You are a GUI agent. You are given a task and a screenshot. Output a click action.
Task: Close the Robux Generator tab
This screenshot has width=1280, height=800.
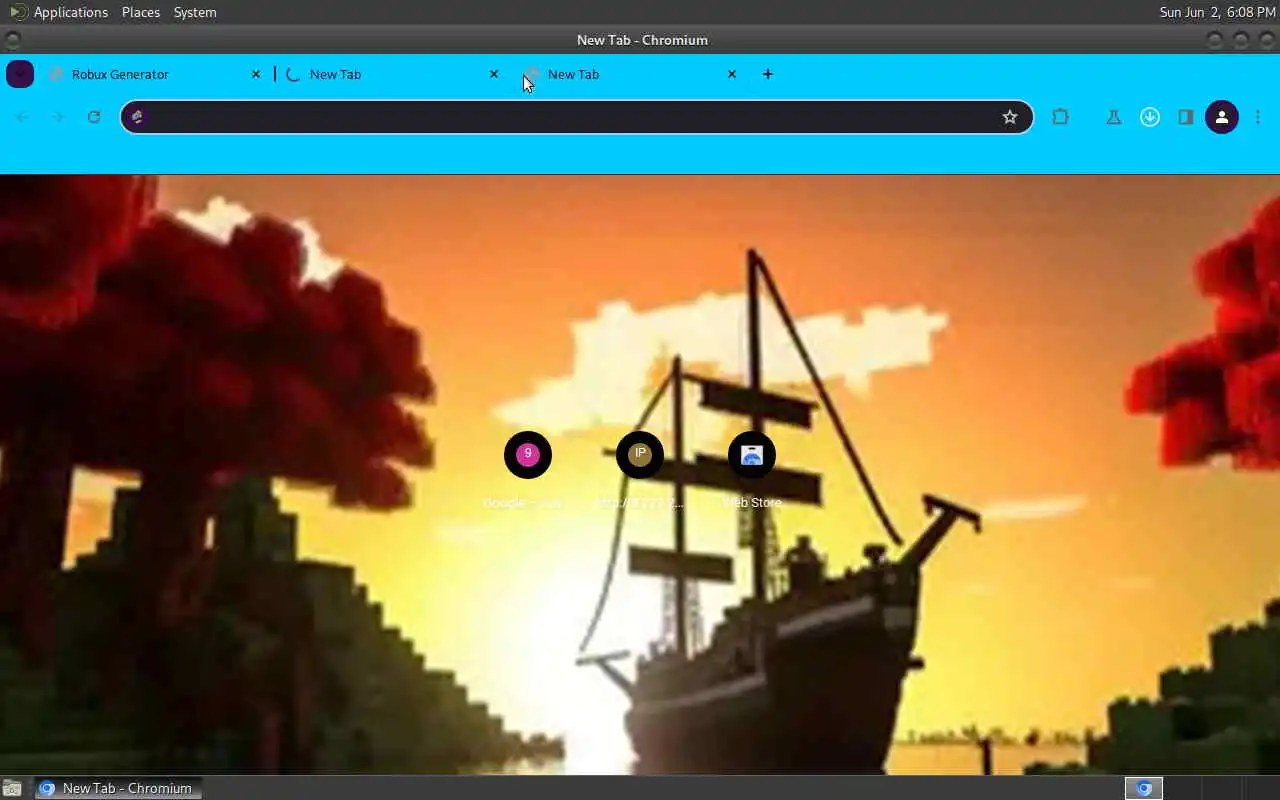coord(256,74)
